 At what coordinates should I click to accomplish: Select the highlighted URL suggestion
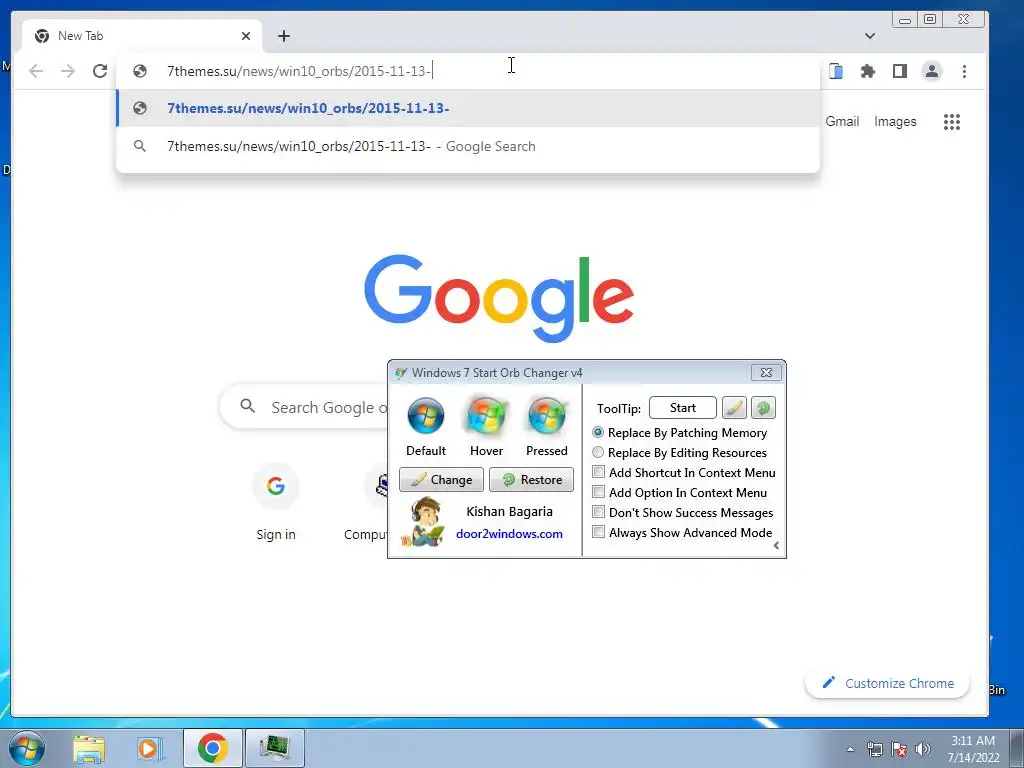point(468,108)
